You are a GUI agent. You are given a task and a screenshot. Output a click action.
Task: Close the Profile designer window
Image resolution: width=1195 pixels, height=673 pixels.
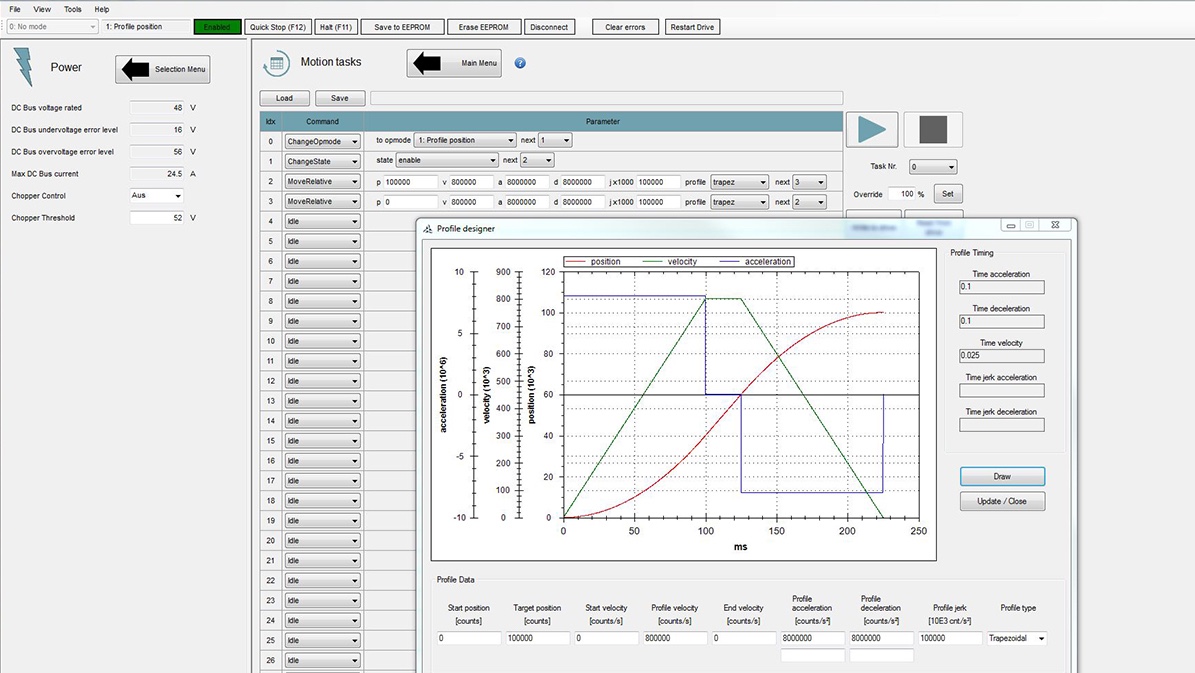pyautogui.click(x=1055, y=225)
